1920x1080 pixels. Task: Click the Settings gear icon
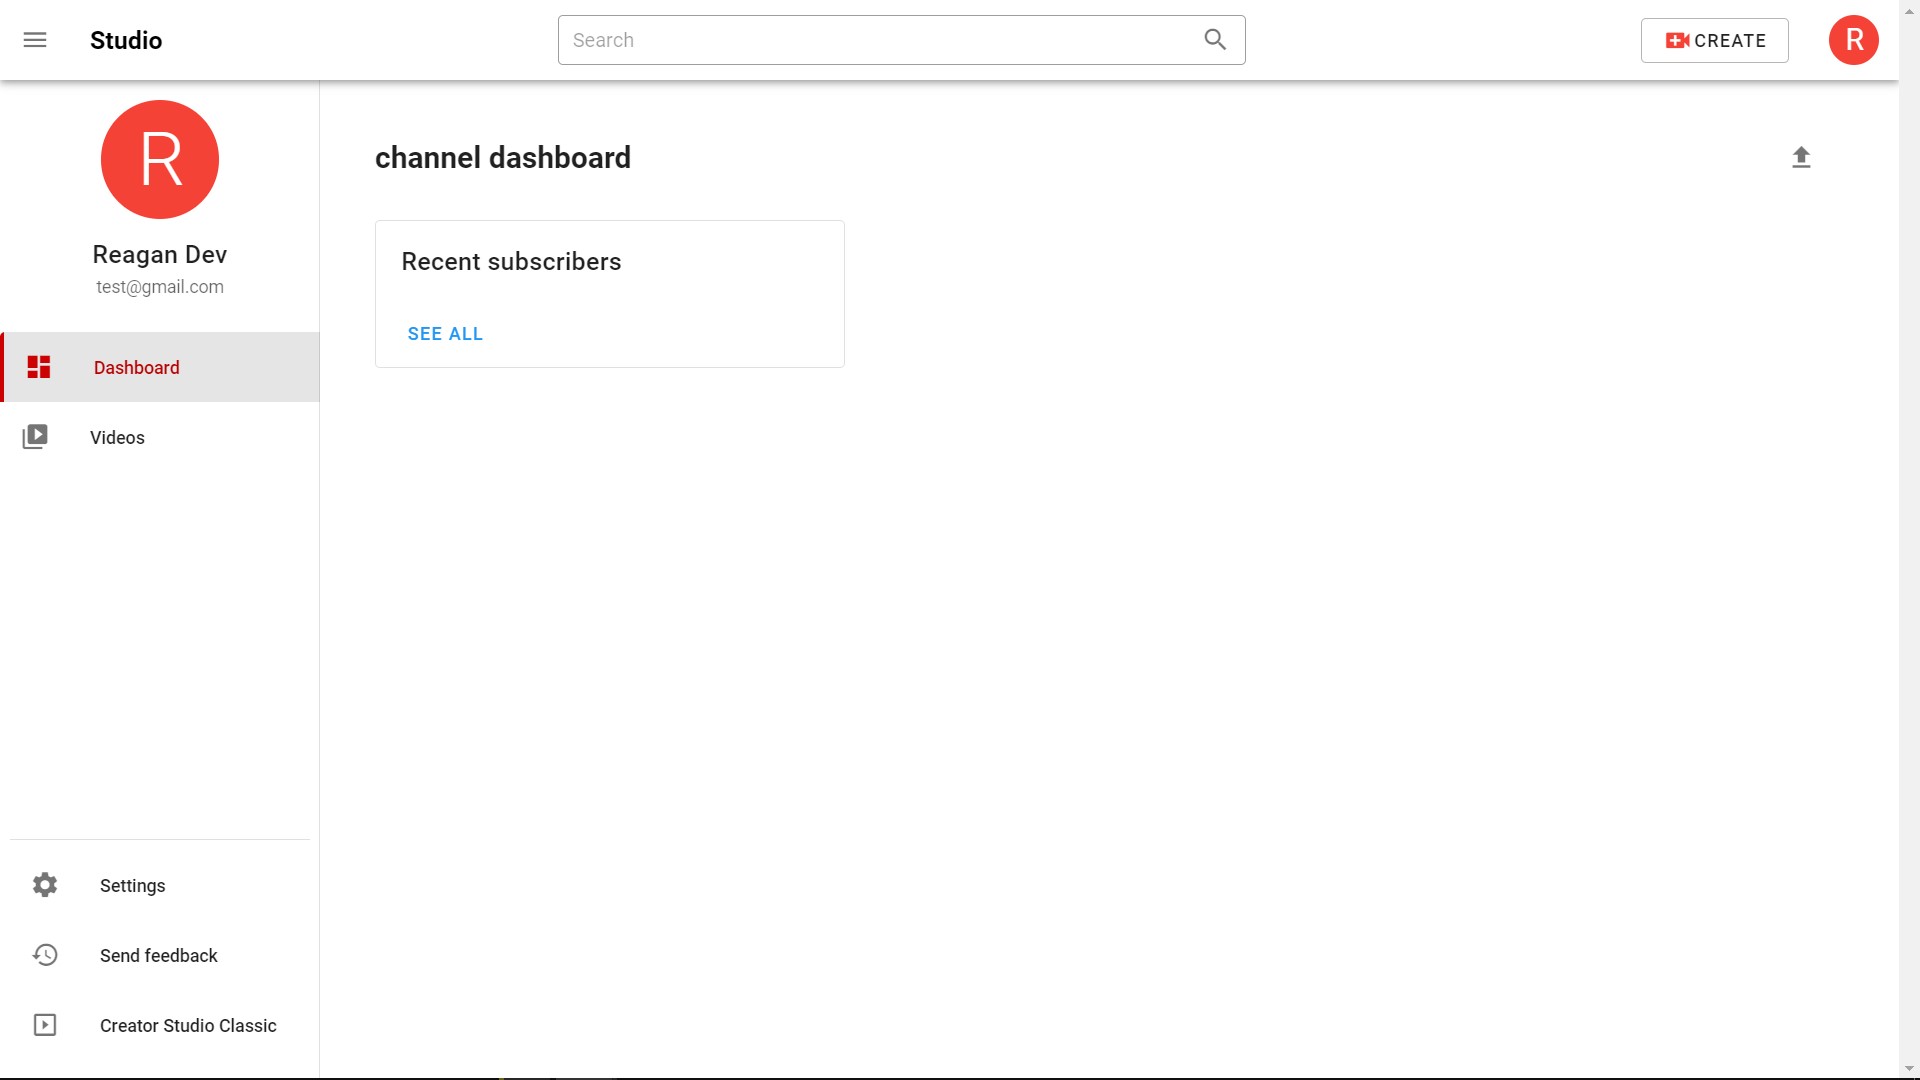point(45,885)
